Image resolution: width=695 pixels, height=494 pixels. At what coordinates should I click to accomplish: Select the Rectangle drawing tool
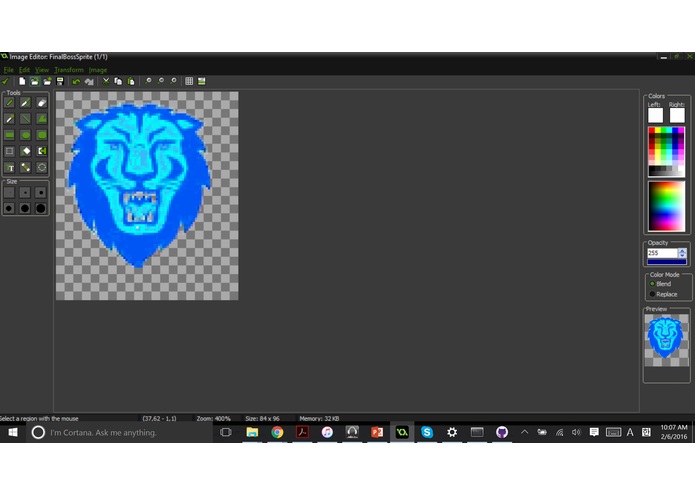tap(9, 135)
